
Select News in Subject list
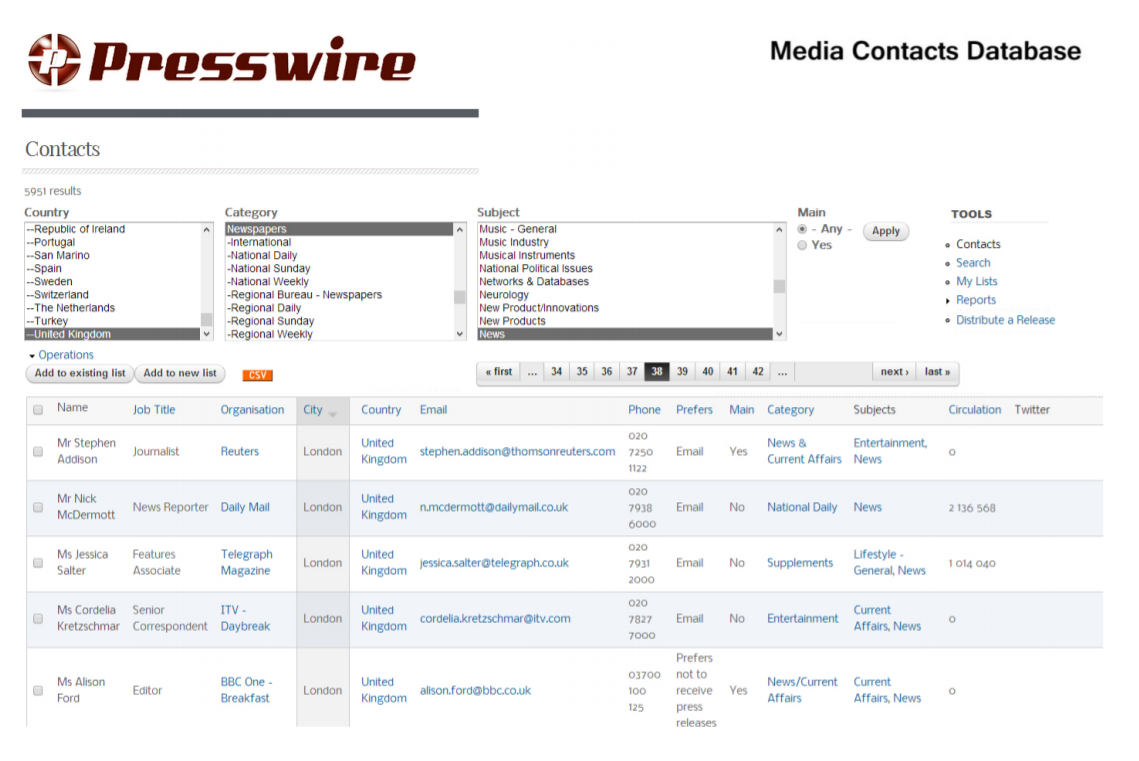click(x=625, y=334)
